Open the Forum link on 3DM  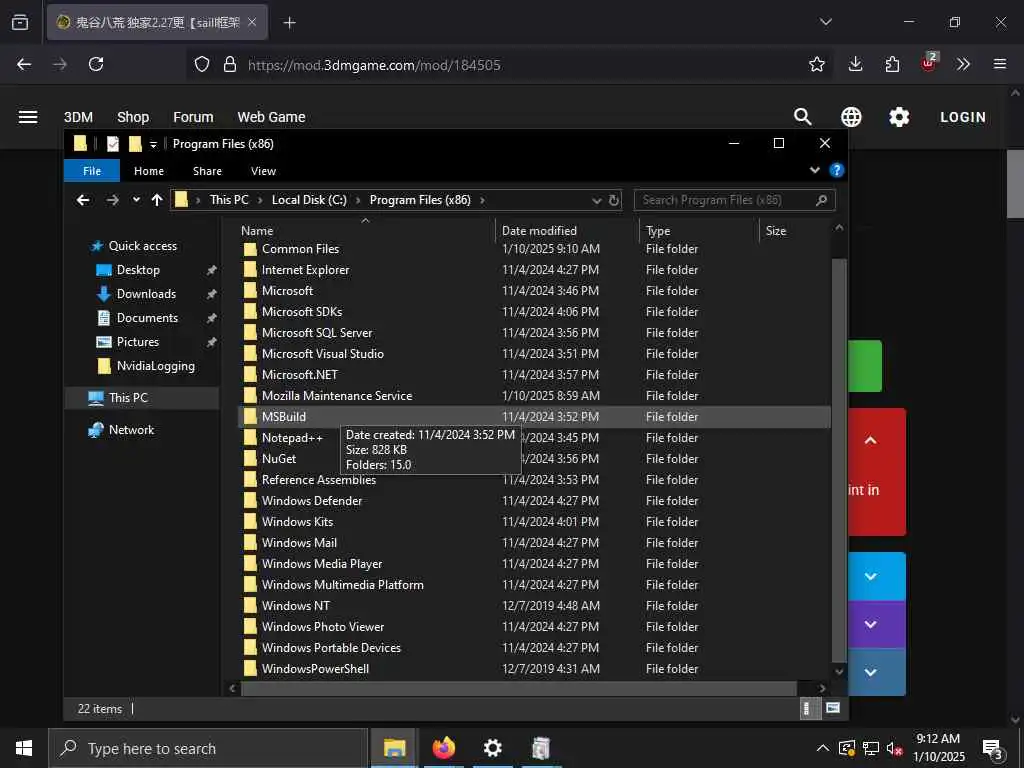pos(193,117)
